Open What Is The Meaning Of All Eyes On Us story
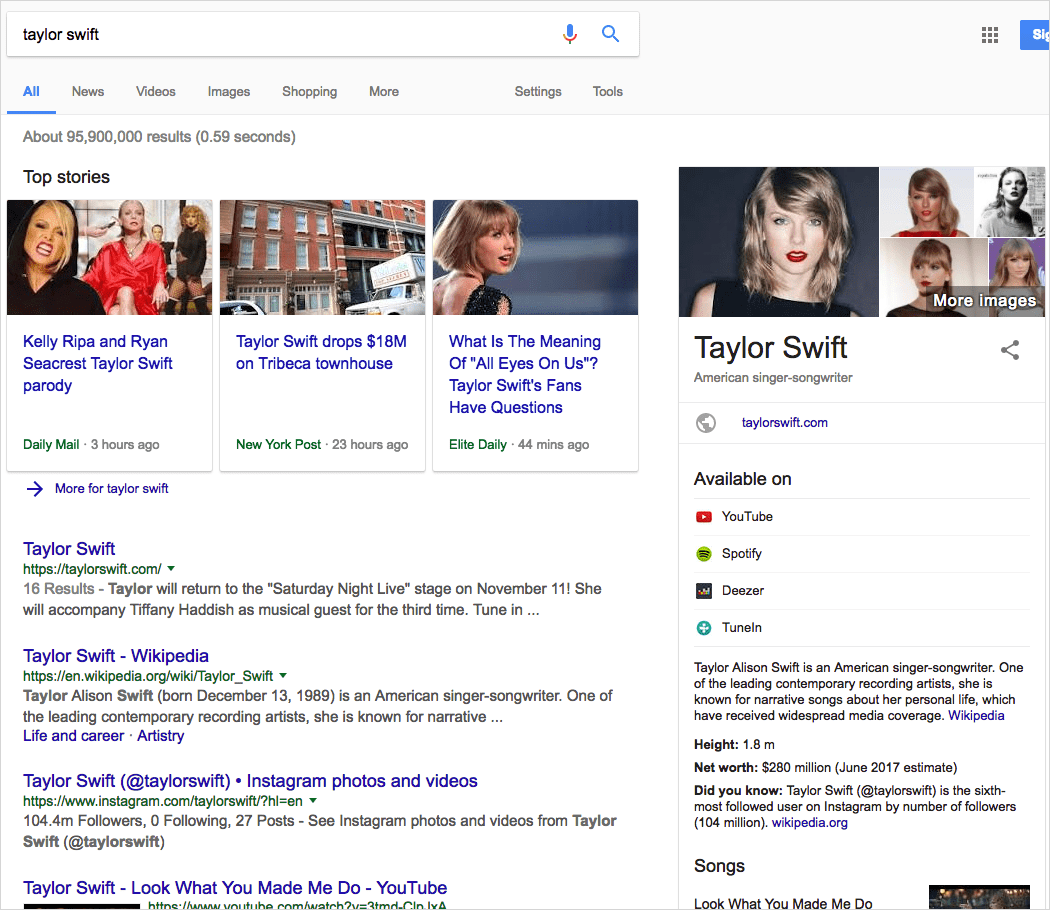Screen dimensions: 1050x910 (x=525, y=374)
